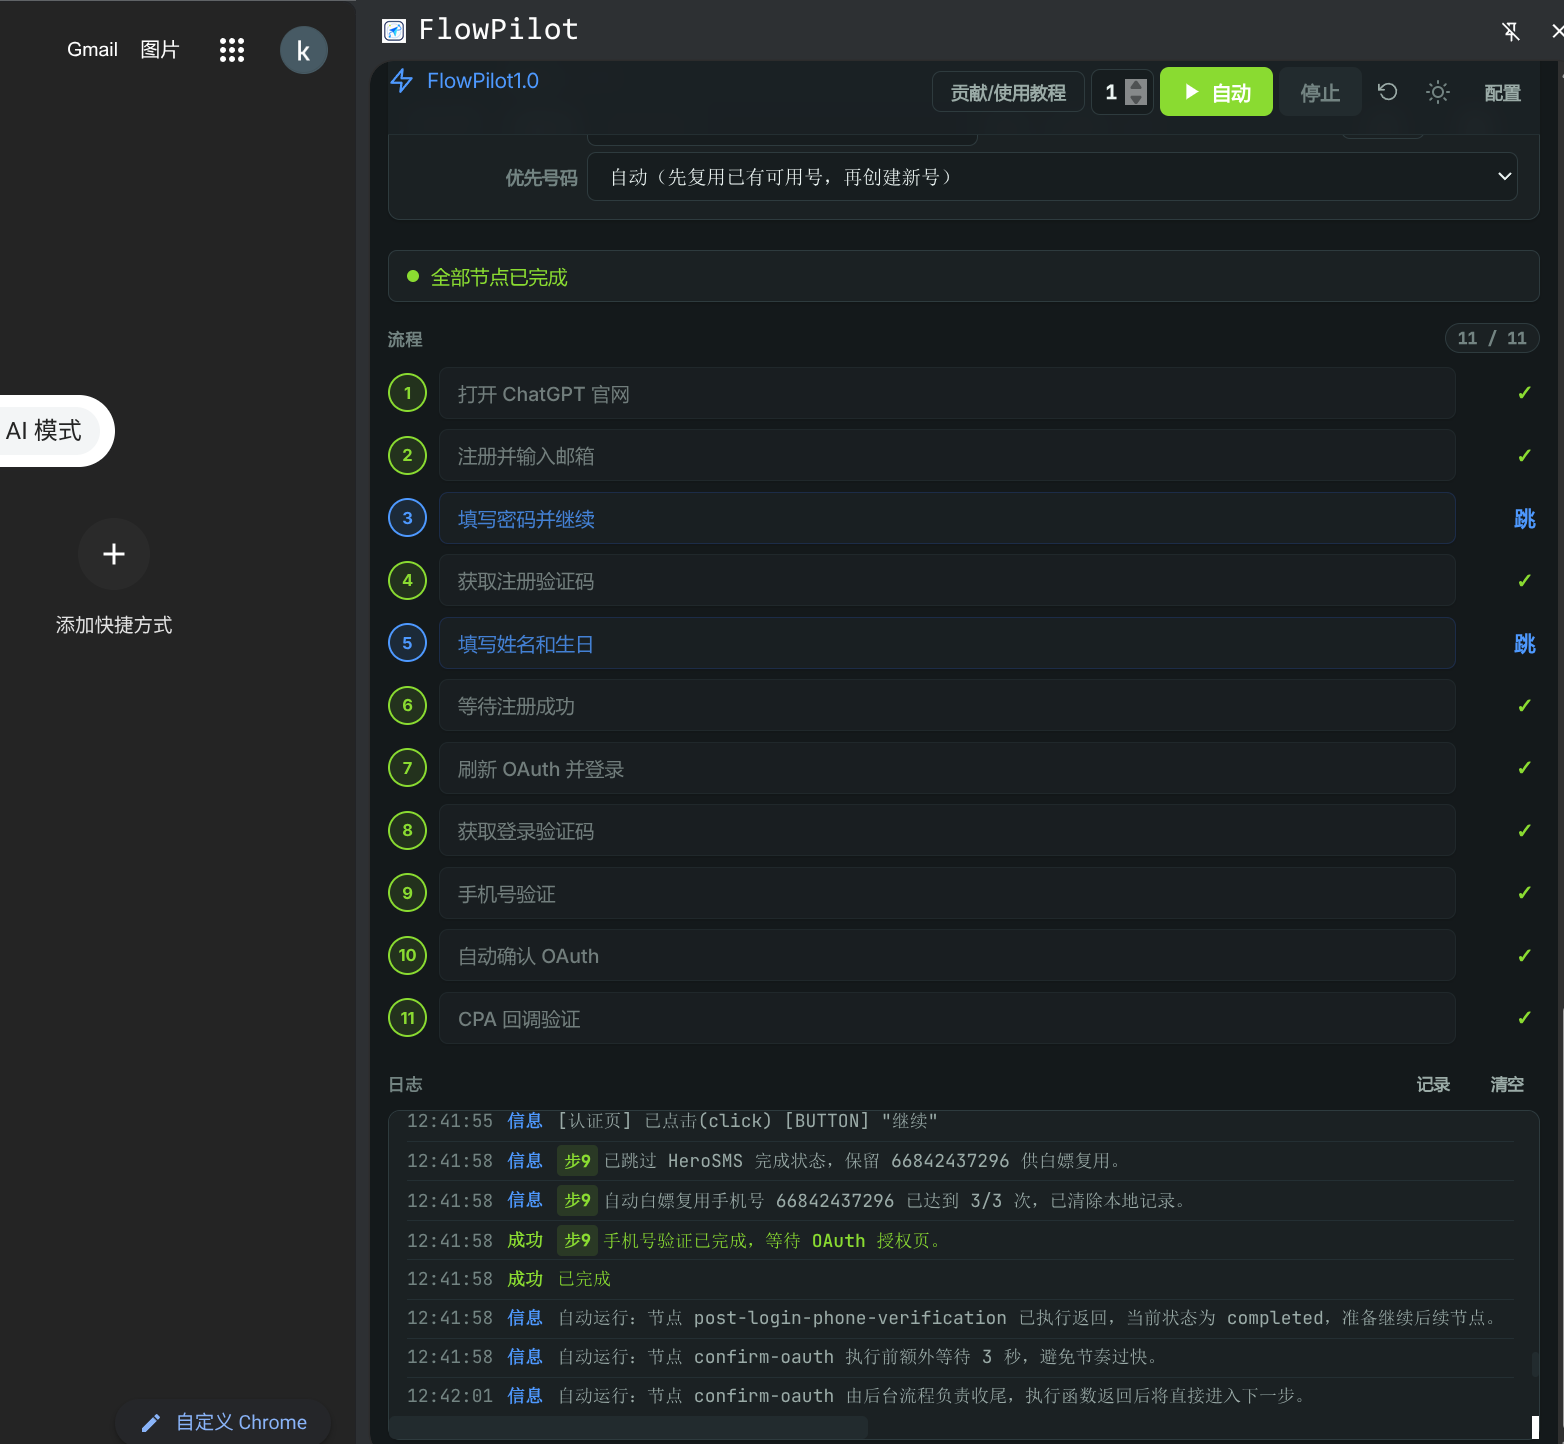The height and width of the screenshot is (1444, 1564).
Task: Click the checkmark for 自动确认 OAuth
Action: (1524, 956)
